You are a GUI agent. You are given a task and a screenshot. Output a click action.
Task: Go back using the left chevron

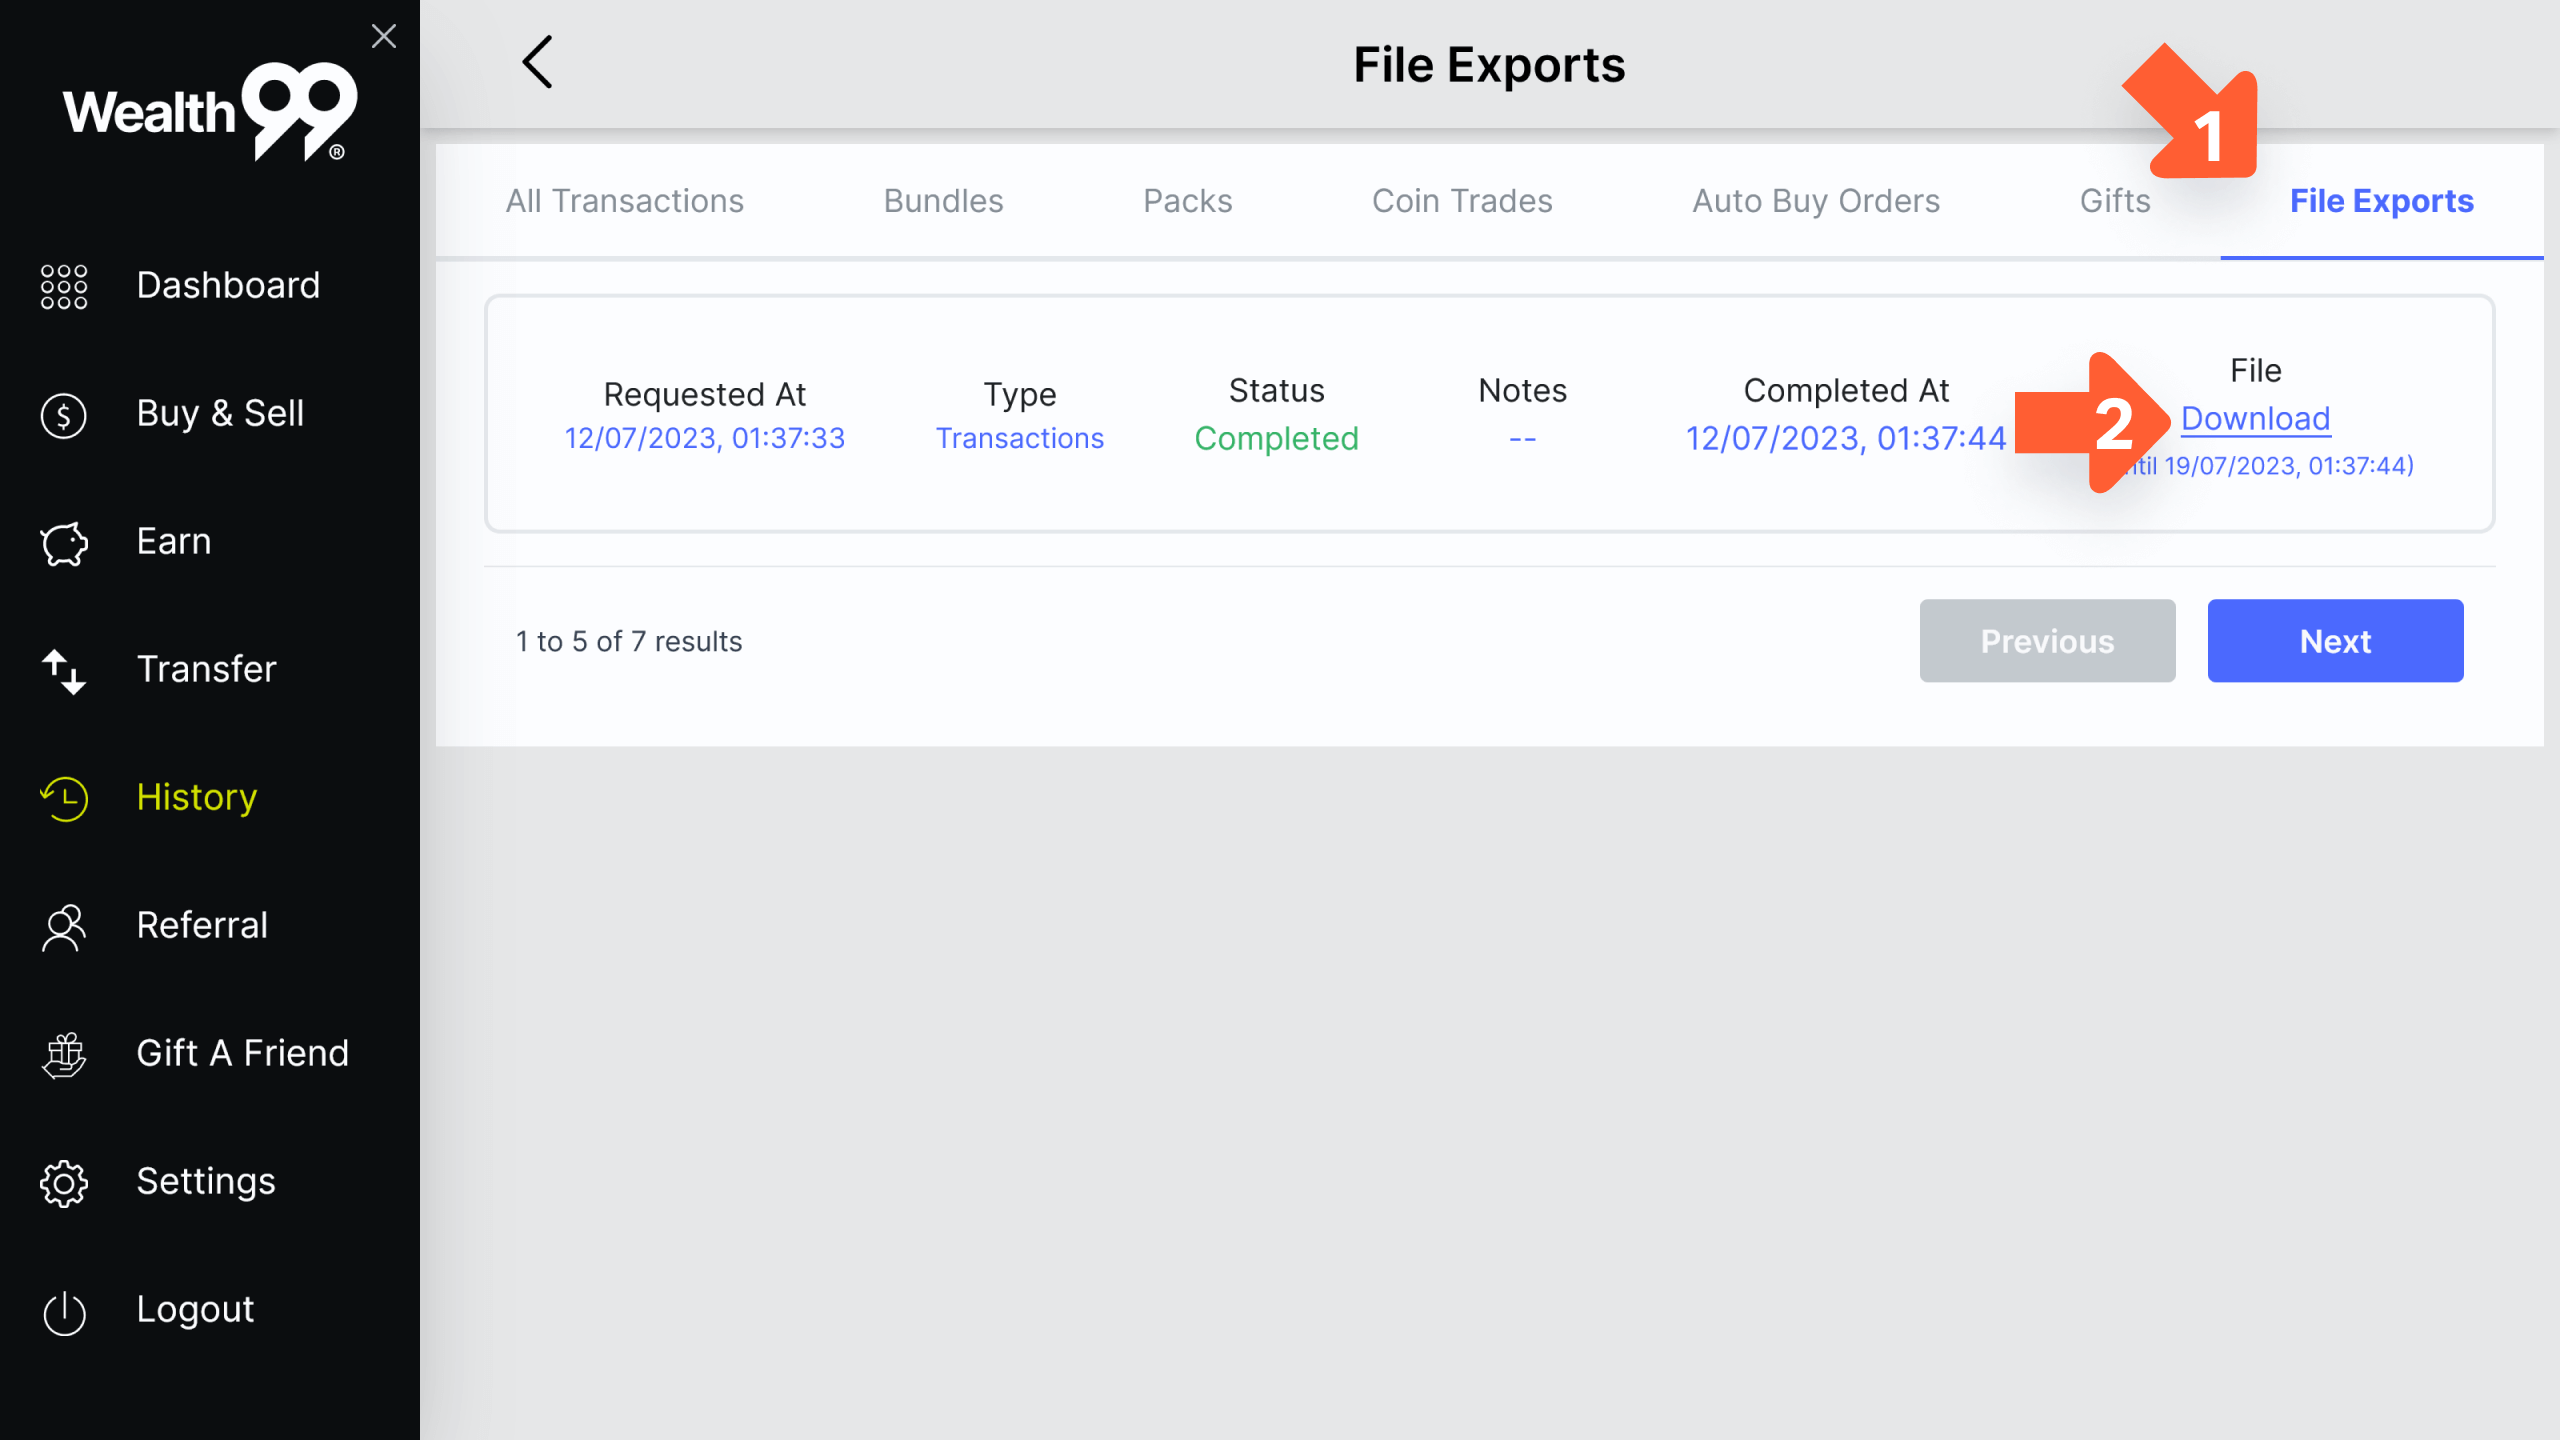coord(538,63)
